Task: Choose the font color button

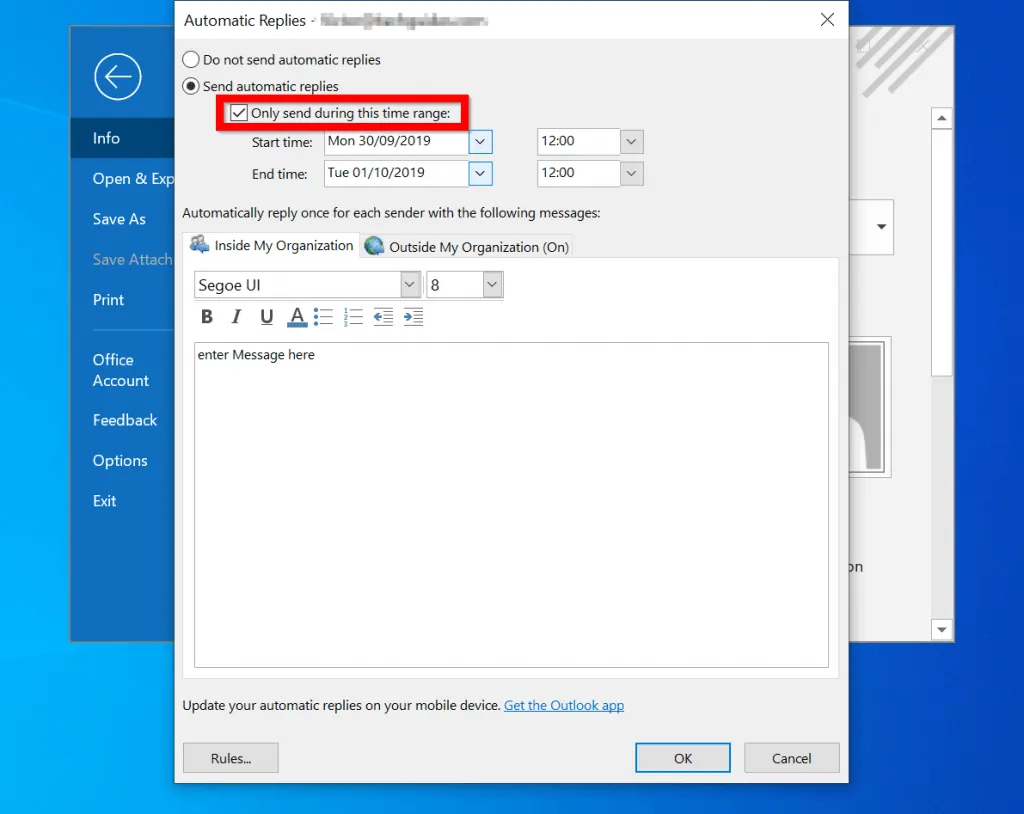Action: click(297, 317)
